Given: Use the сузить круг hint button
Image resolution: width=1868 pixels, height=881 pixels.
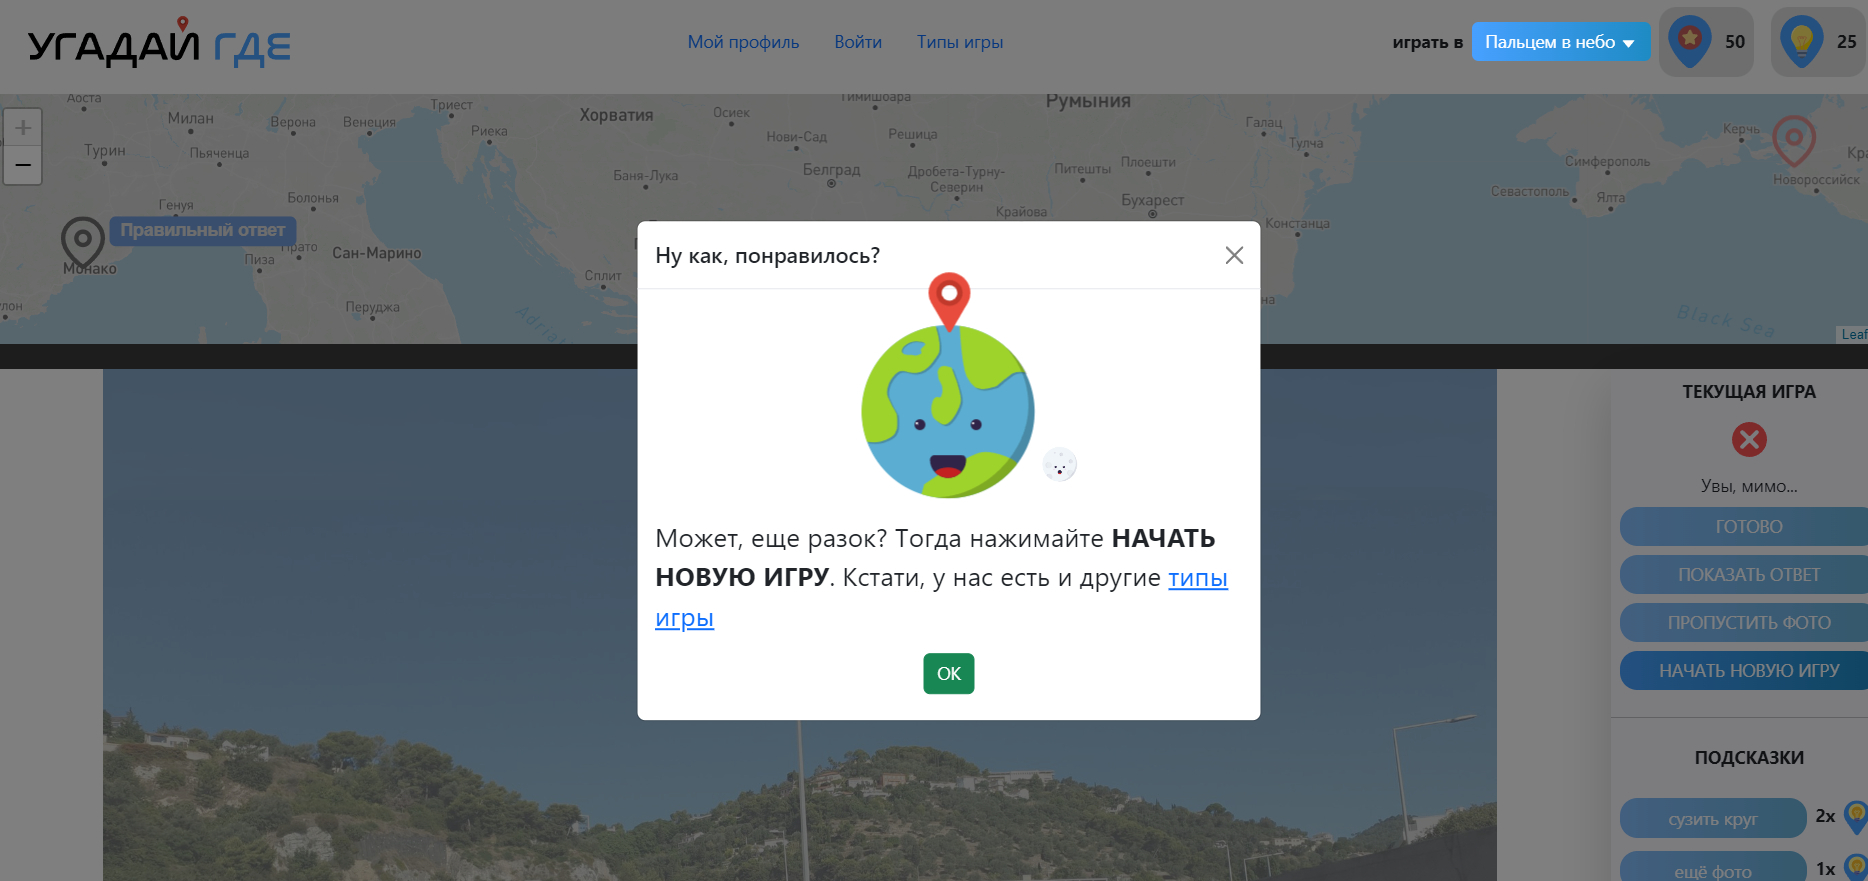Looking at the screenshot, I should pos(1713,819).
